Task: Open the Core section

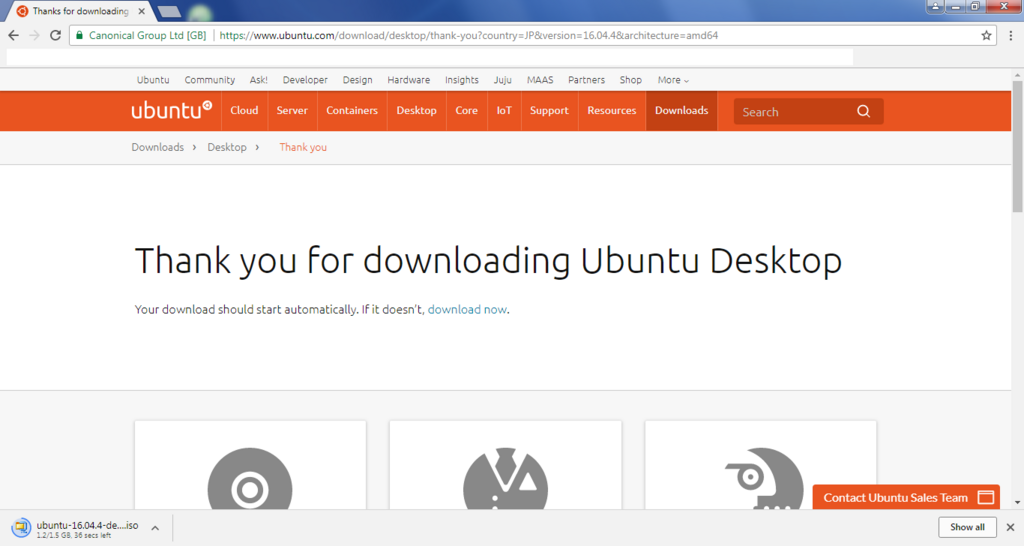Action: 466,110
